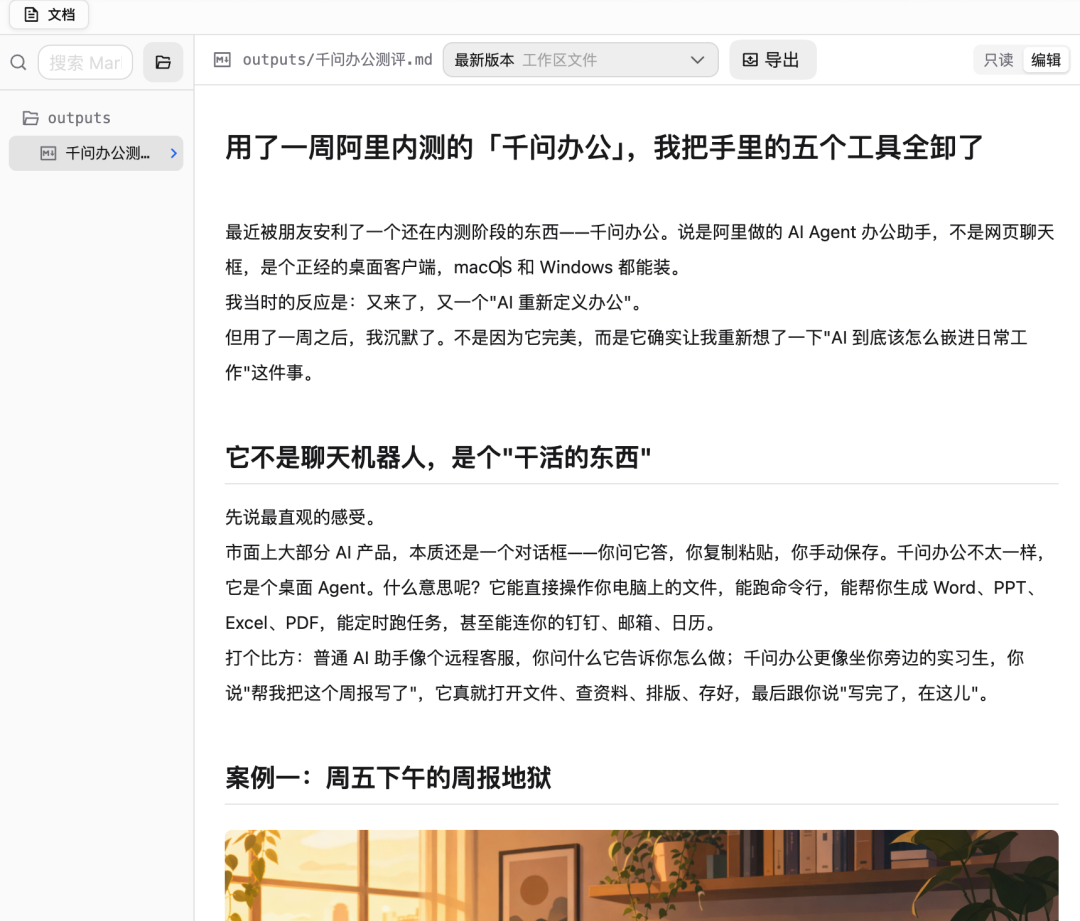Image resolution: width=1080 pixels, height=921 pixels.
Task: Click heading 案例一：周五下午的周报地狱
Action: click(x=388, y=778)
